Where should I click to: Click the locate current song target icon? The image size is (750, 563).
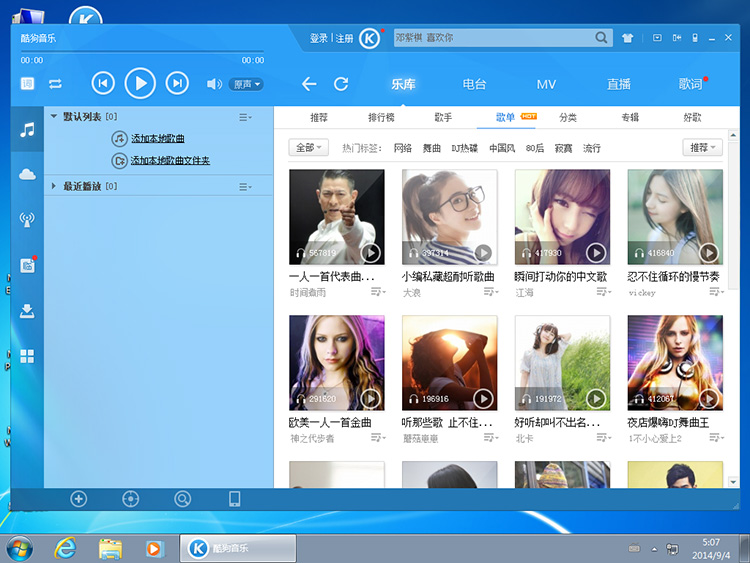131,499
